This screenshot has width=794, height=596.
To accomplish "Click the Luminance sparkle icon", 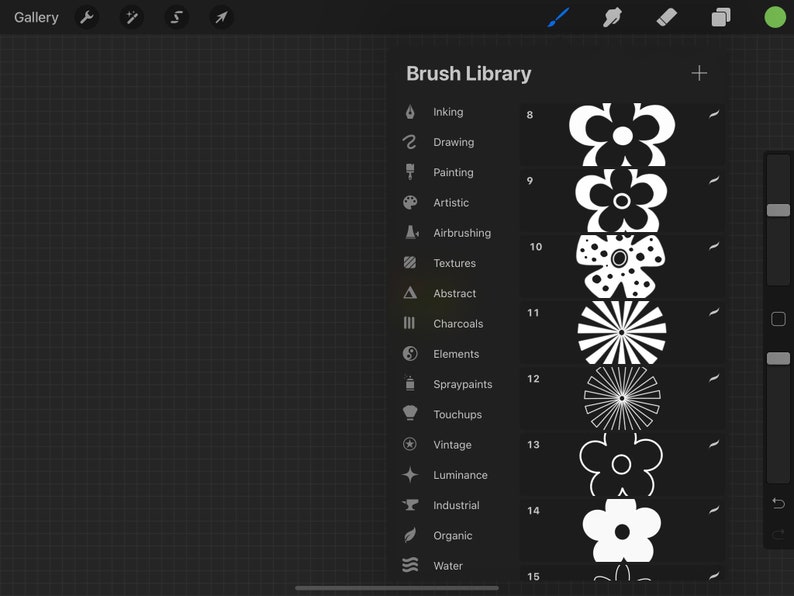I will [410, 474].
